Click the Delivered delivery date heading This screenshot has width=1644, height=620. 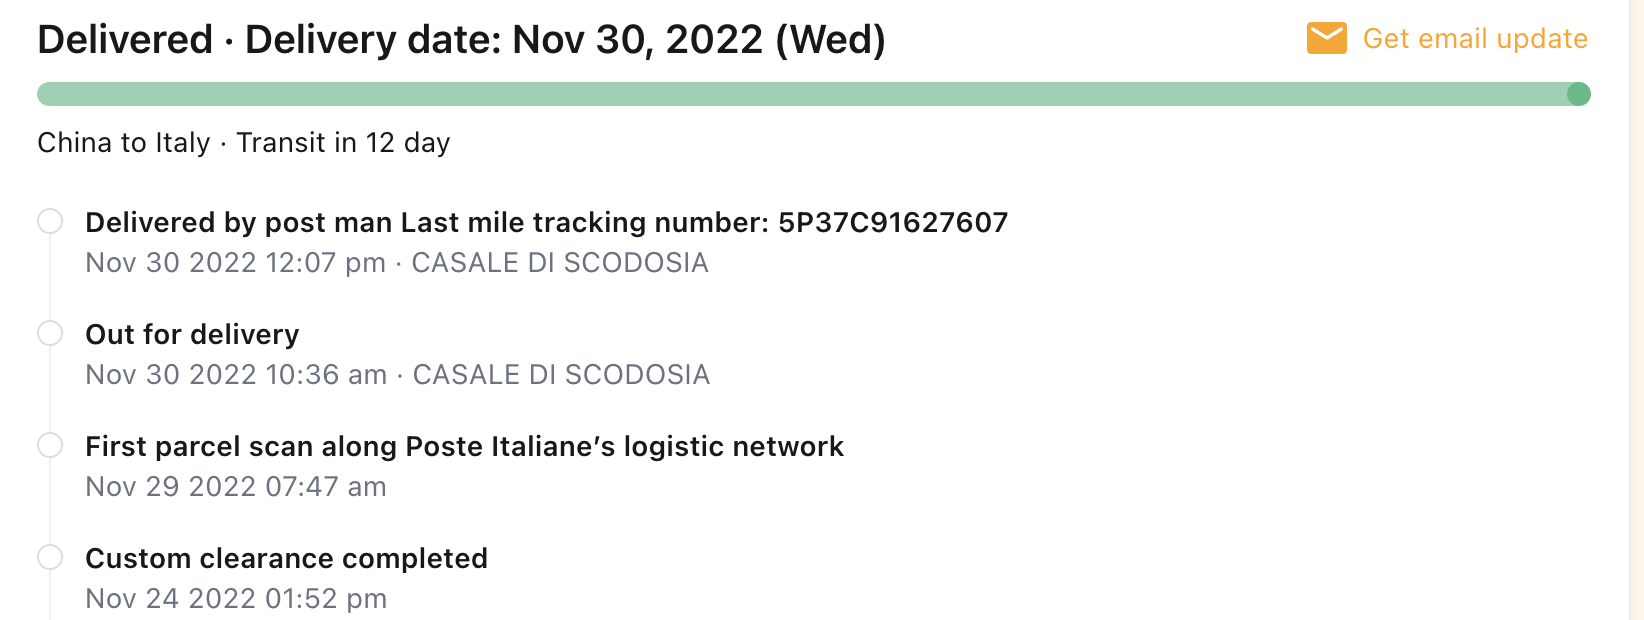tap(461, 40)
